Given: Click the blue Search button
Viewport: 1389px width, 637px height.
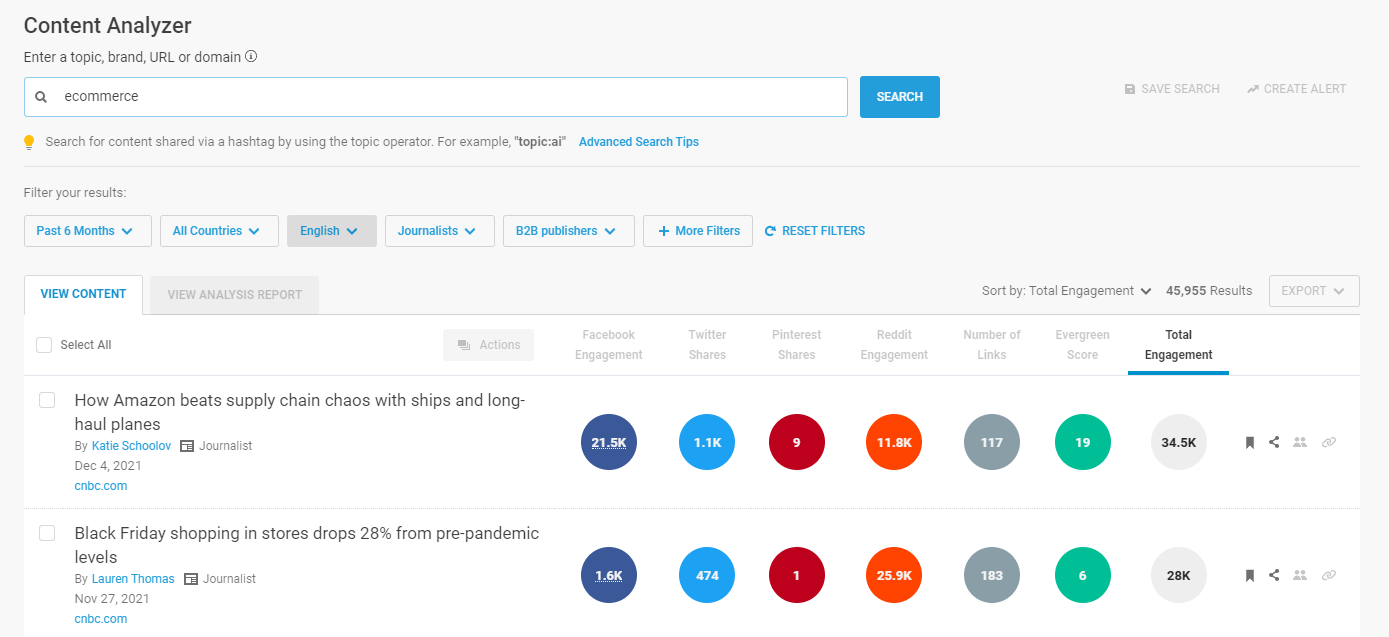Looking at the screenshot, I should coord(900,97).
